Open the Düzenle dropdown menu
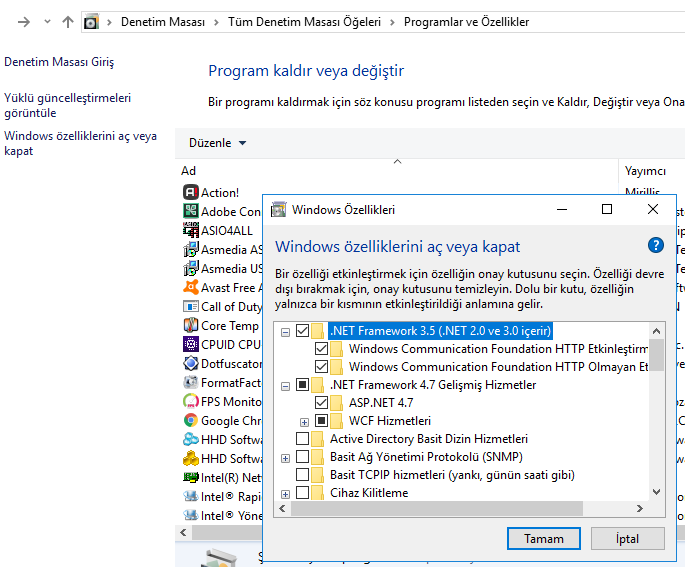The width and height of the screenshot is (685, 567). [218, 143]
